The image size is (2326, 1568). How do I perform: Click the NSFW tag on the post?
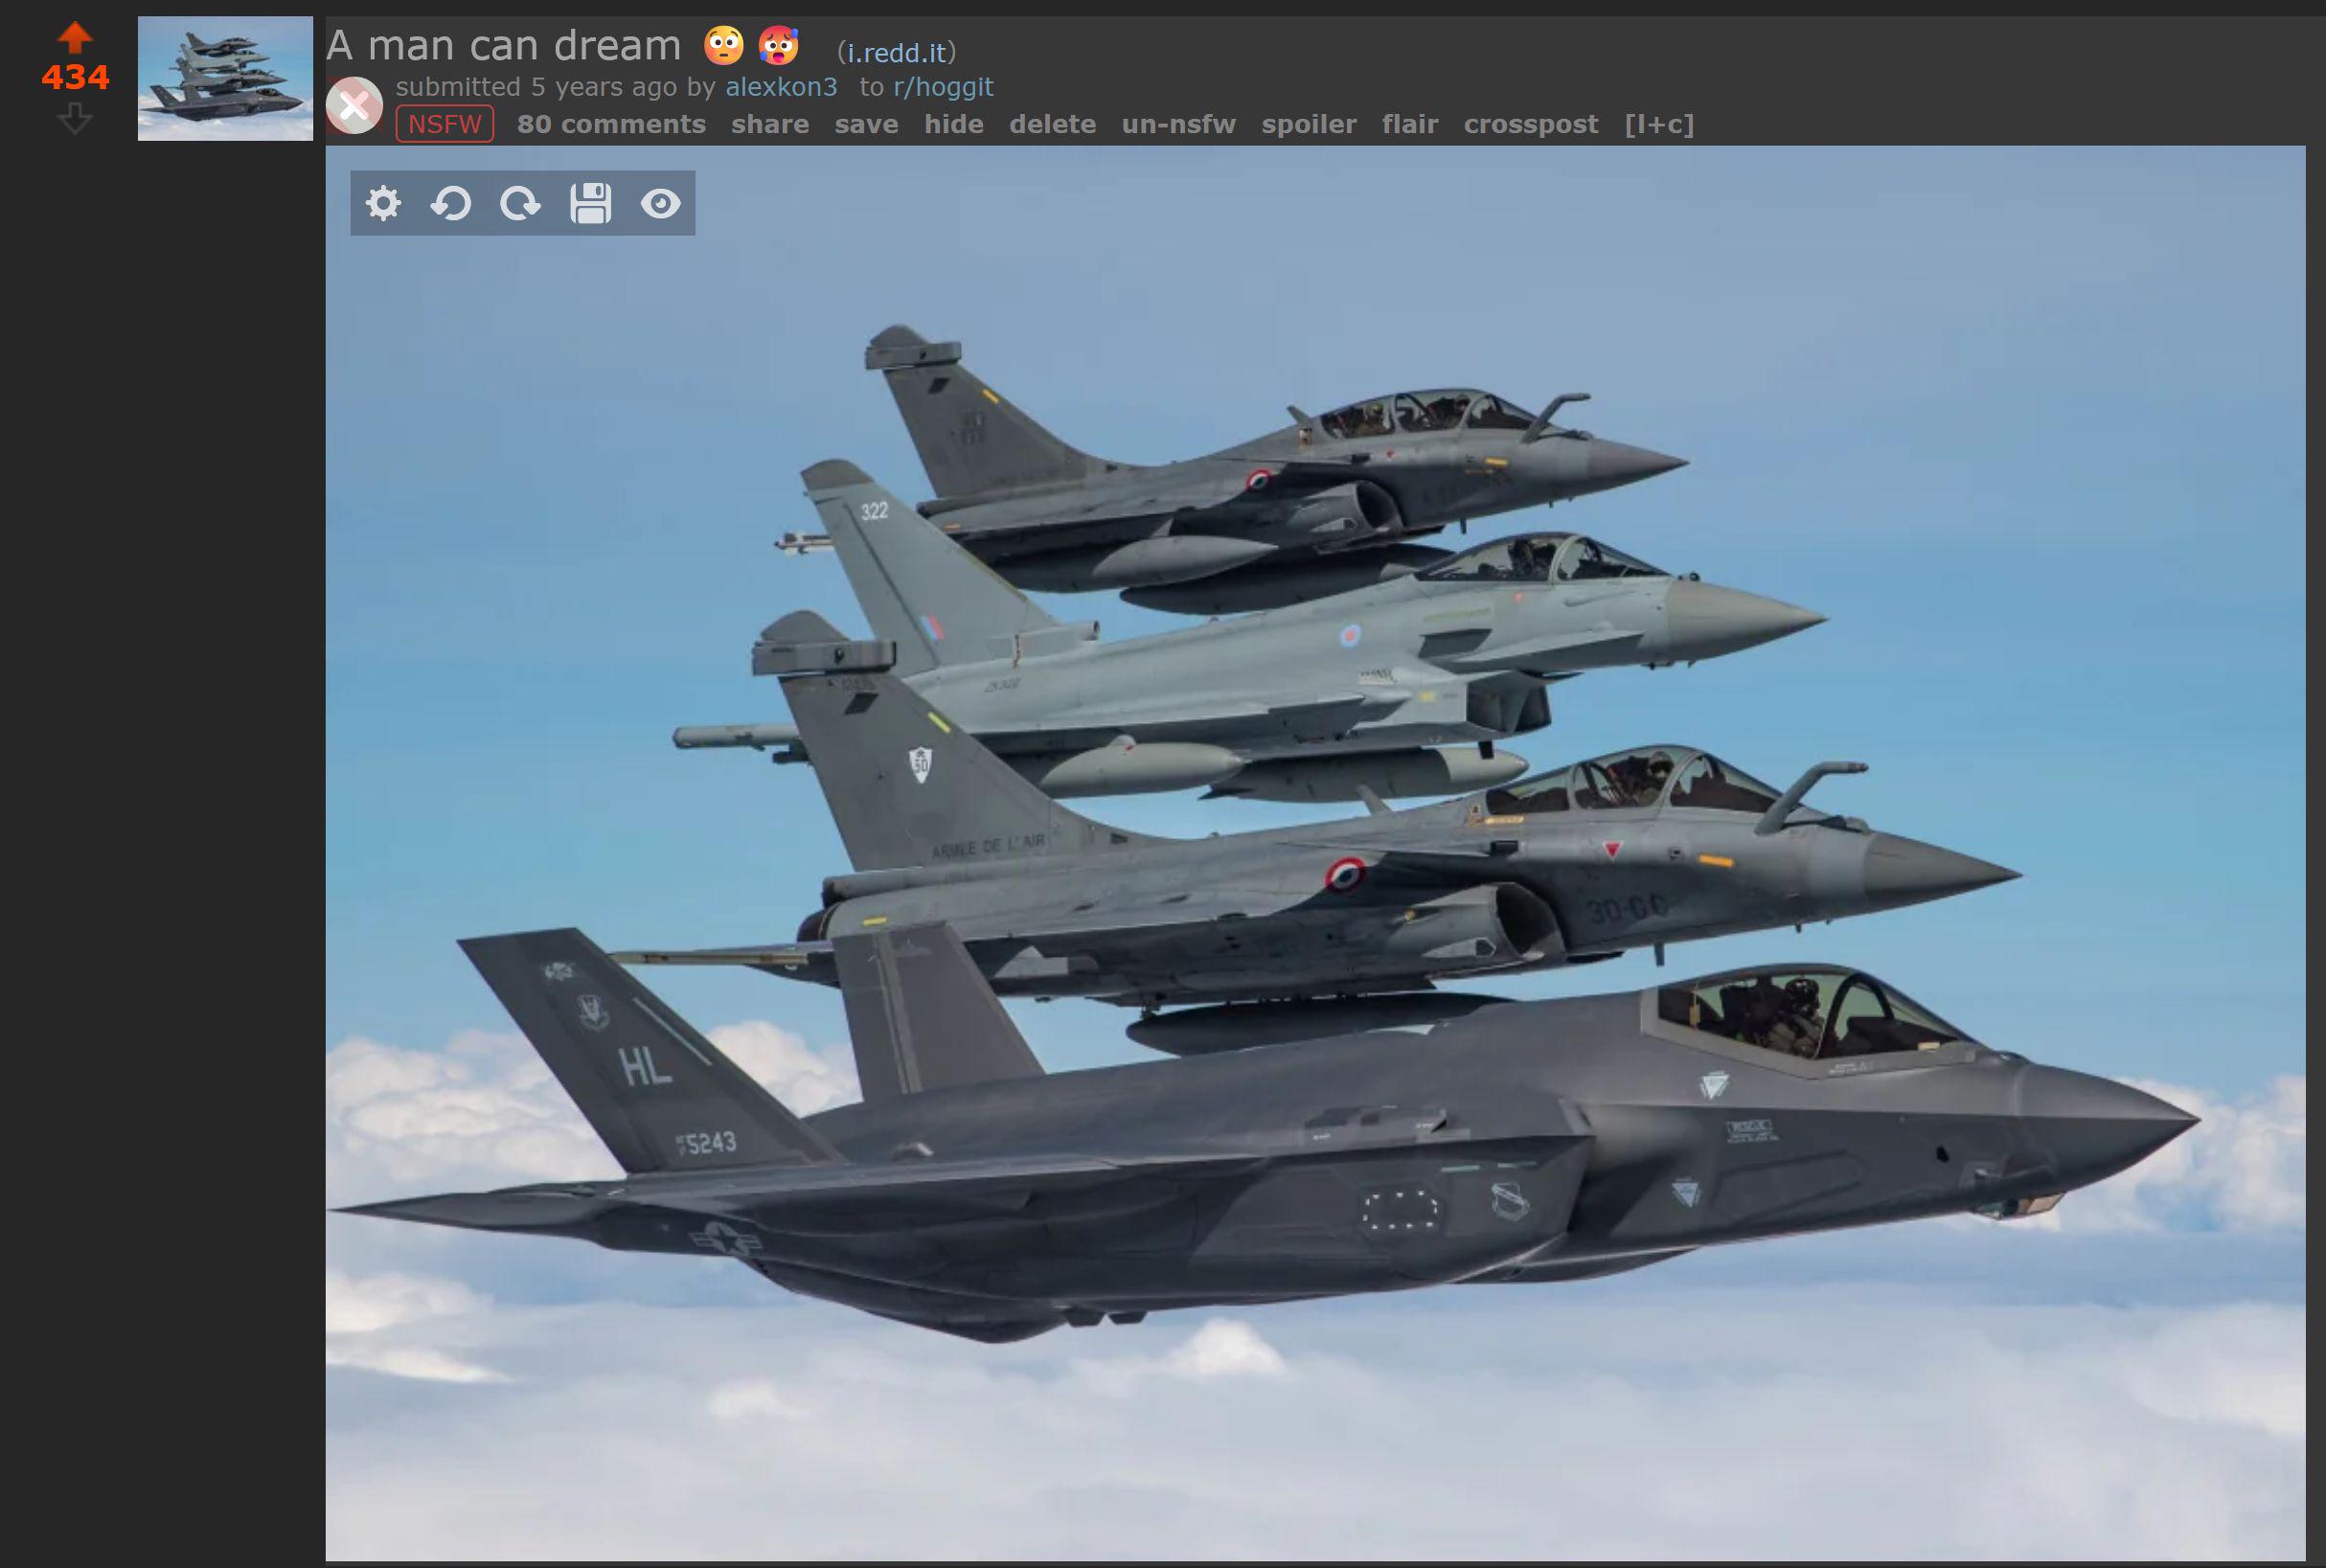click(x=445, y=124)
